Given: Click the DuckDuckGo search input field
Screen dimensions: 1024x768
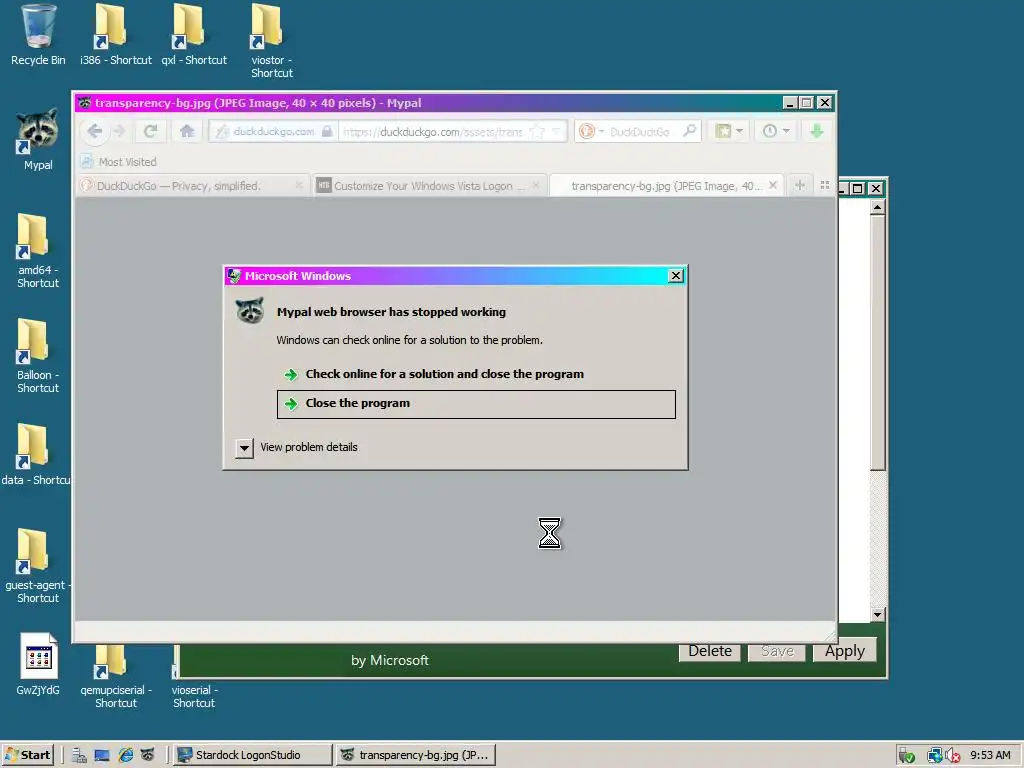Looking at the screenshot, I should click(641, 132).
